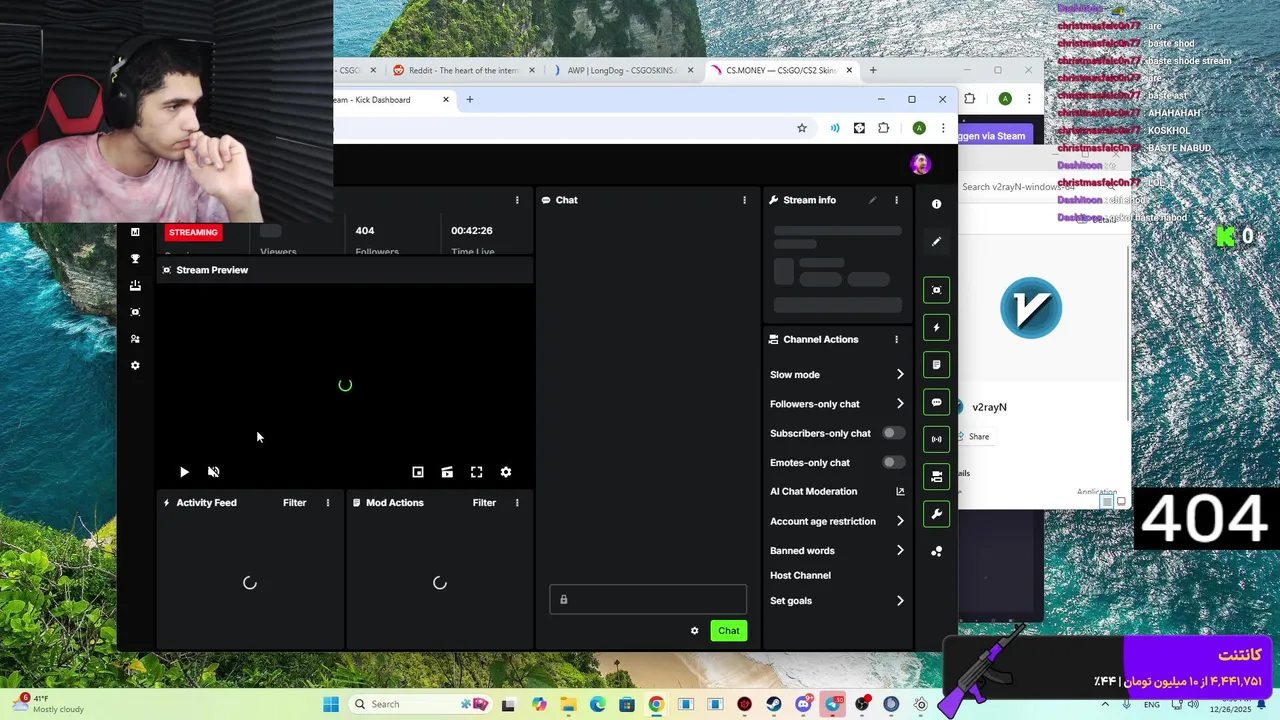1280x720 pixels.
Task: Open the third sidebar icon below the trophy
Action: point(135,286)
